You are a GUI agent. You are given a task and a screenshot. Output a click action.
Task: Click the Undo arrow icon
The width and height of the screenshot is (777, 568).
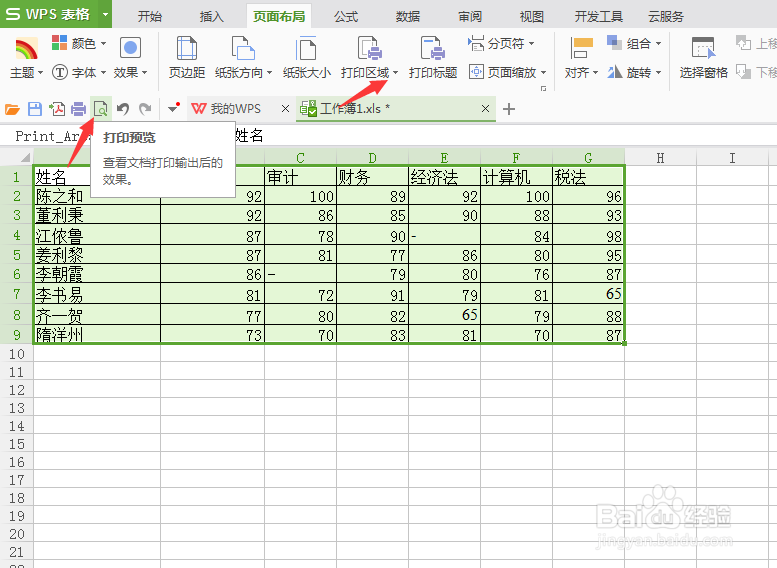click(123, 109)
